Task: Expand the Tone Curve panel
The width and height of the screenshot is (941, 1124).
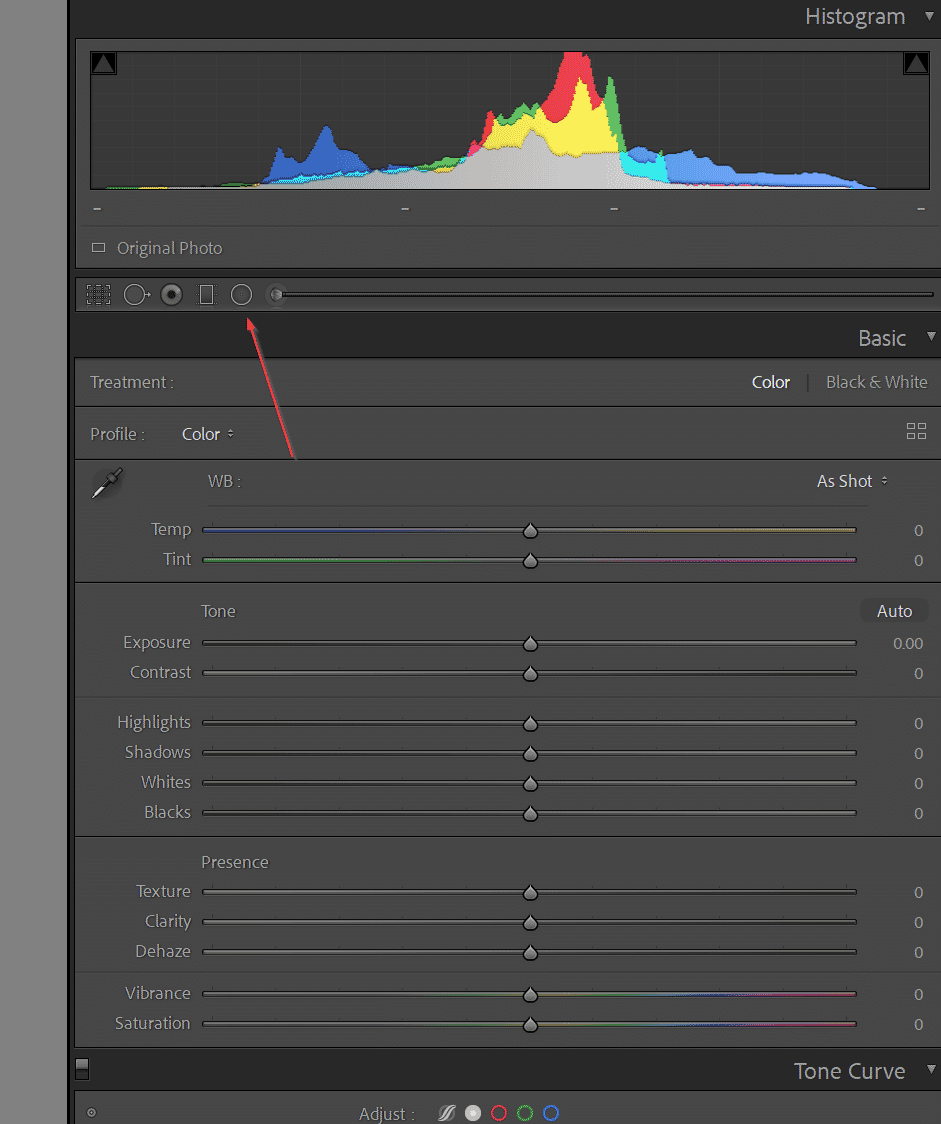Action: tap(932, 1070)
